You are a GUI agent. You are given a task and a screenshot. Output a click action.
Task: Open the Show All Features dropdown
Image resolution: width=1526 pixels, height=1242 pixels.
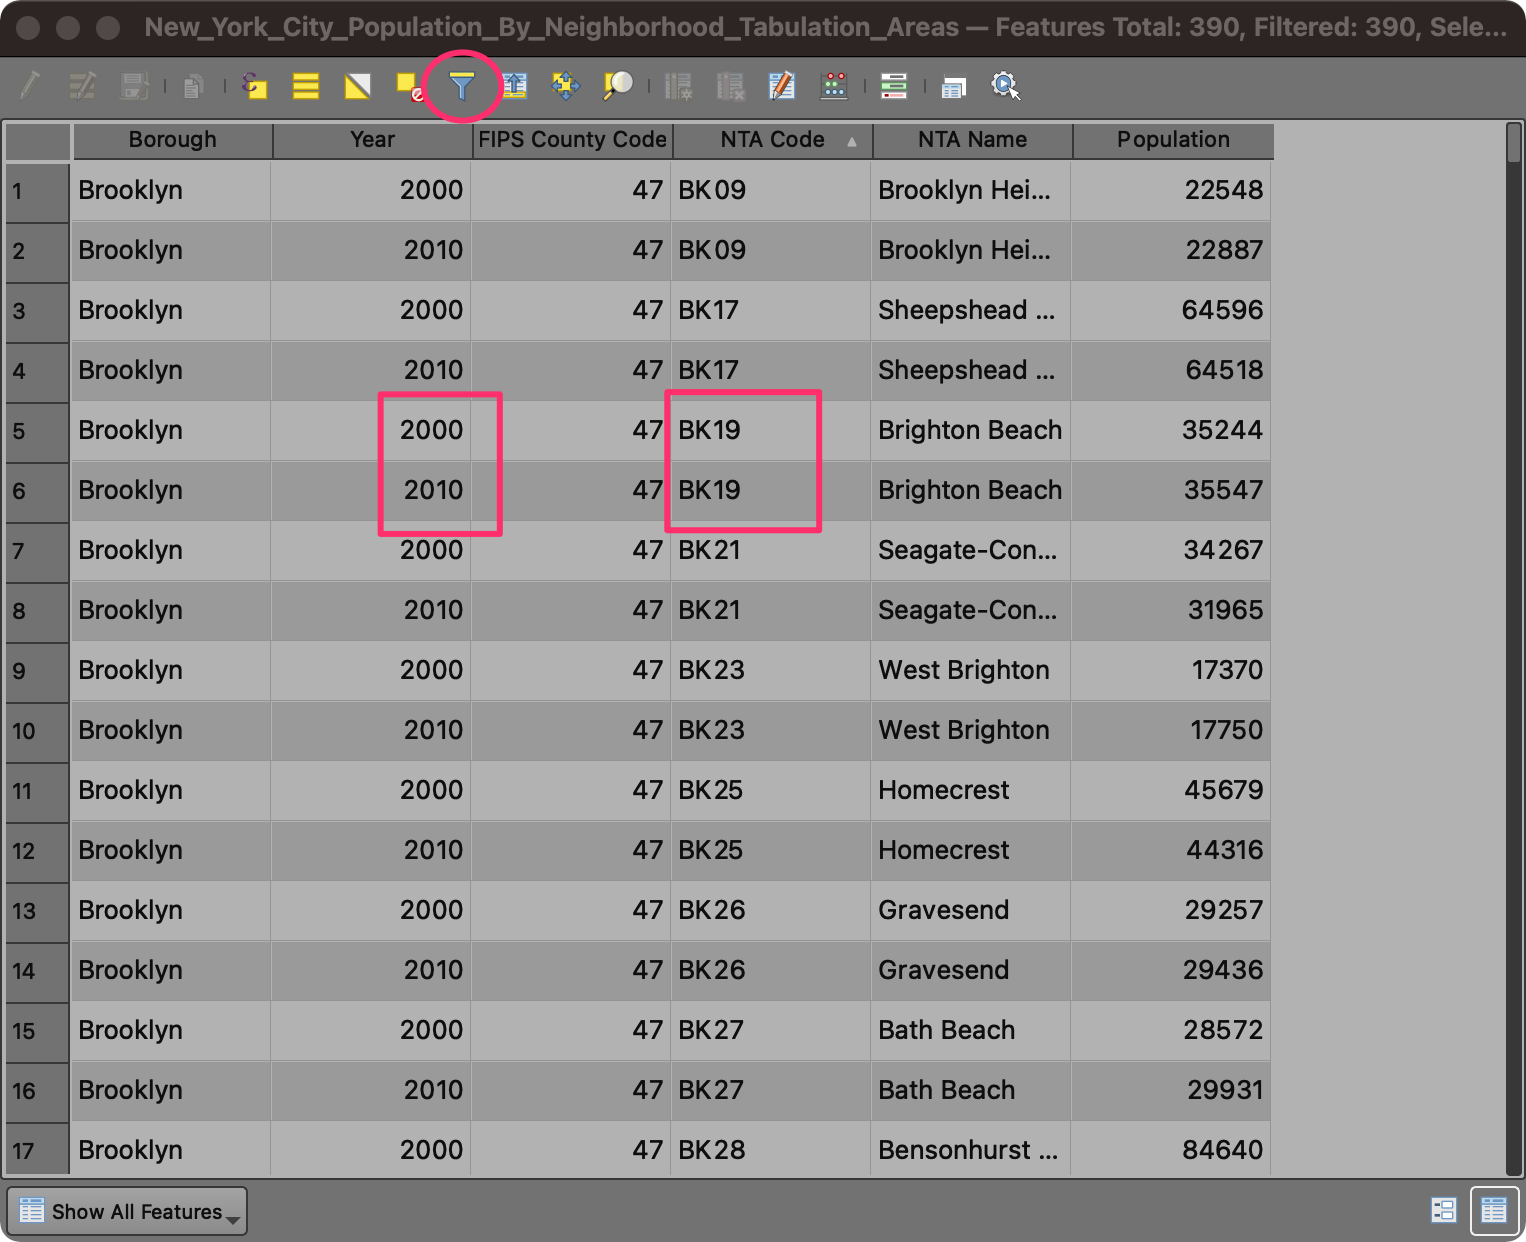click(127, 1211)
